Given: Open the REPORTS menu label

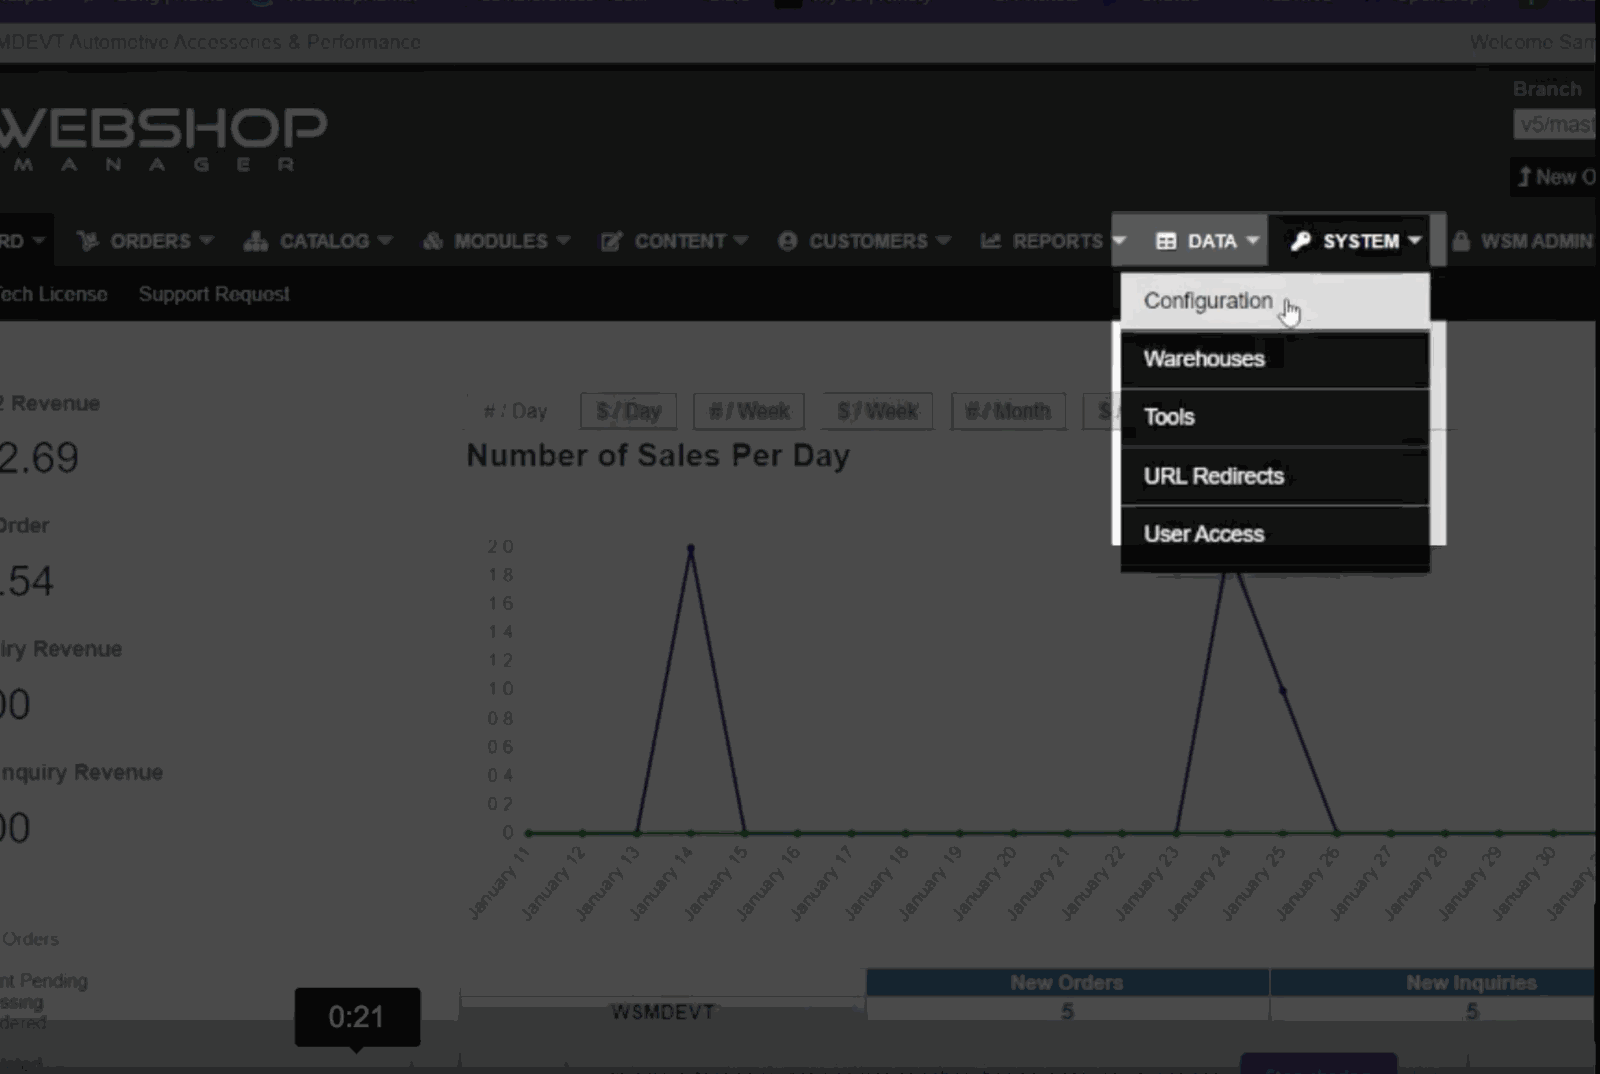Looking at the screenshot, I should [x=1057, y=241].
